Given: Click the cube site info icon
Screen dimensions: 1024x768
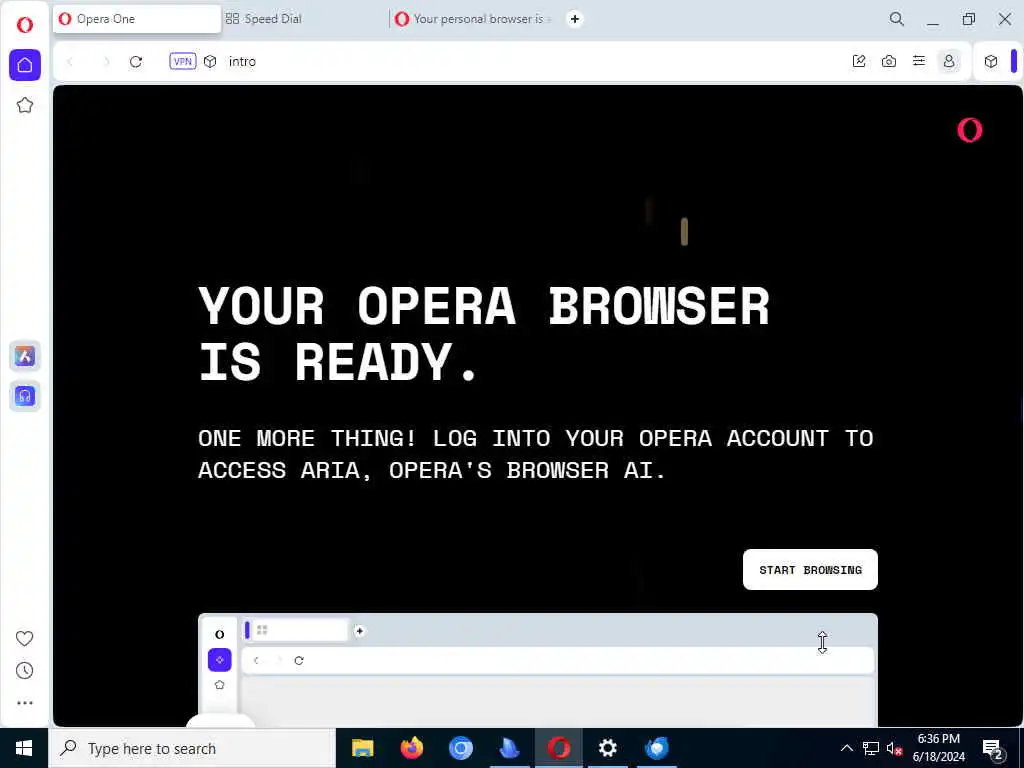Looking at the screenshot, I should coord(210,61).
